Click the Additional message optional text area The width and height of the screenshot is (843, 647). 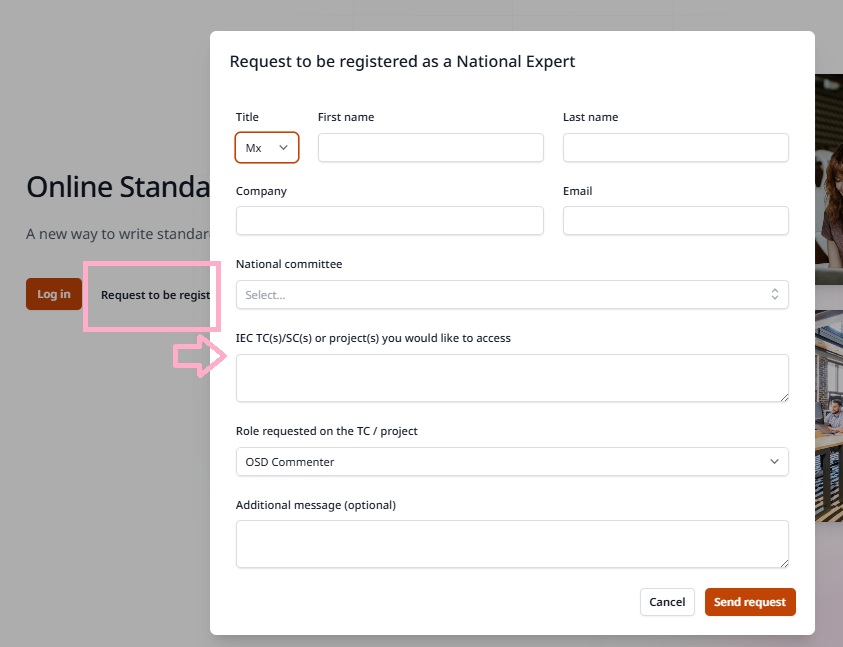(512, 543)
